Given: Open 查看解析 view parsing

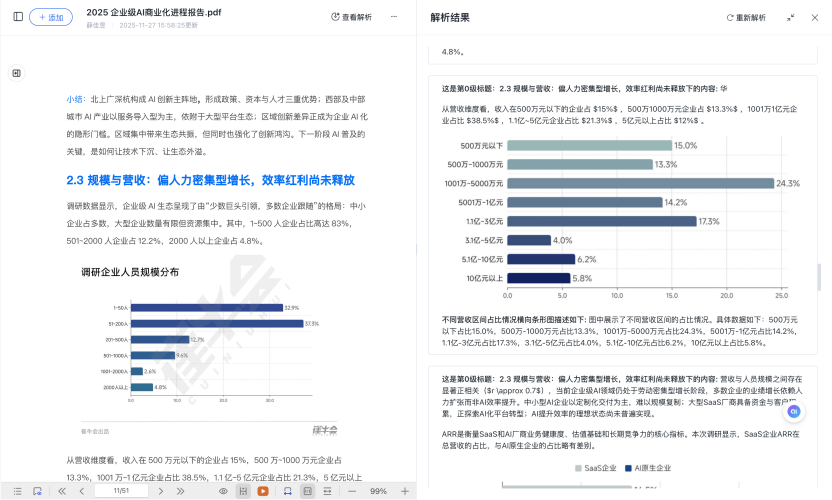Looking at the screenshot, I should pyautogui.click(x=351, y=17).
